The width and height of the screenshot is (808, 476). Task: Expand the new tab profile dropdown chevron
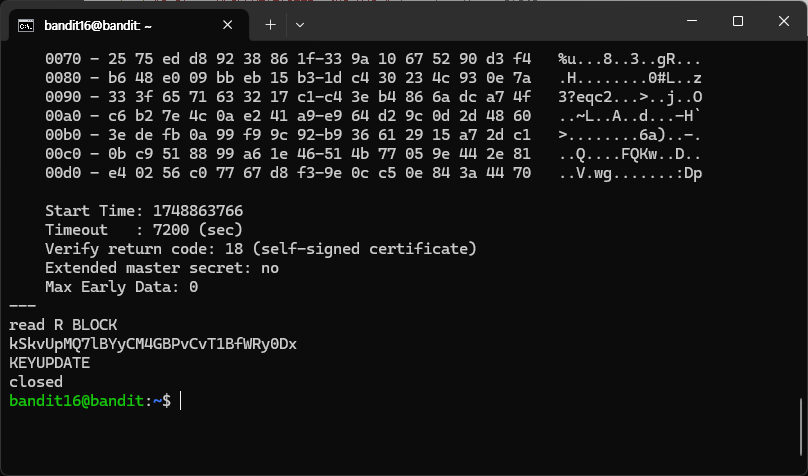click(299, 25)
